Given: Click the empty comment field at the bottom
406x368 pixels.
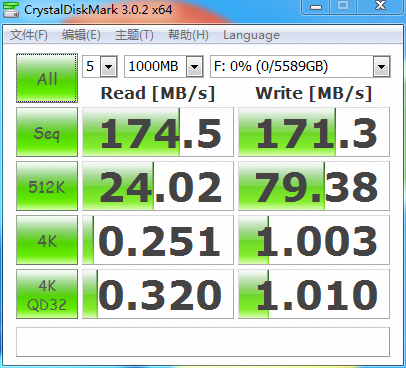Looking at the screenshot, I should tap(203, 342).
